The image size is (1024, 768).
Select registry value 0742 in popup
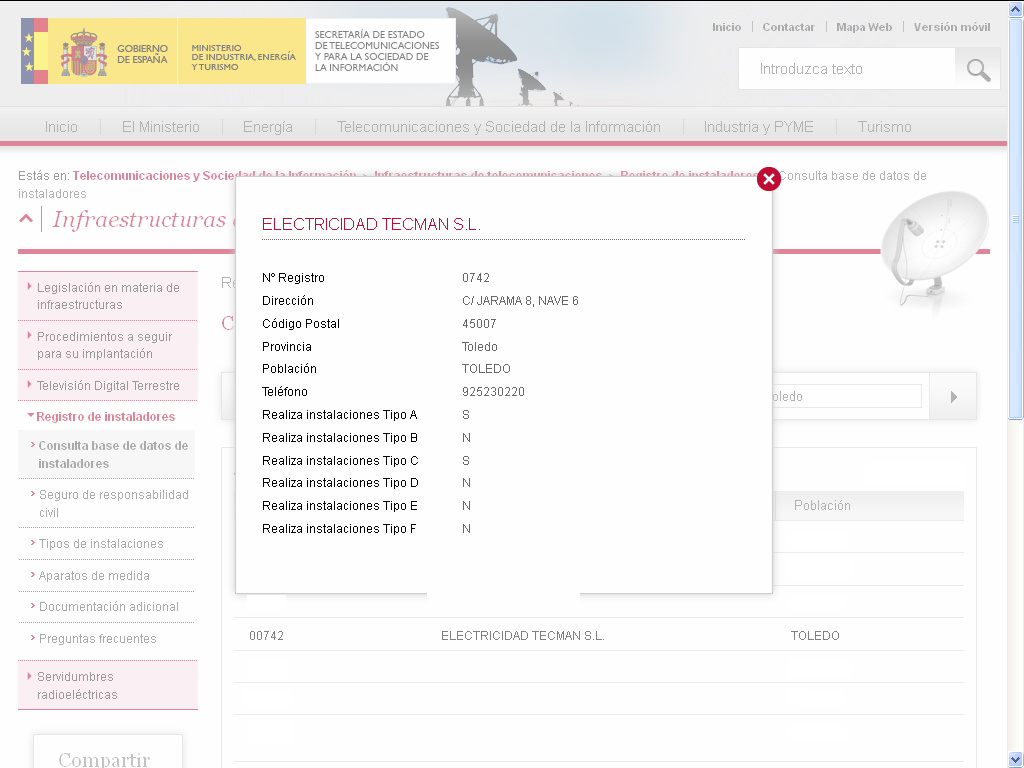tap(475, 278)
